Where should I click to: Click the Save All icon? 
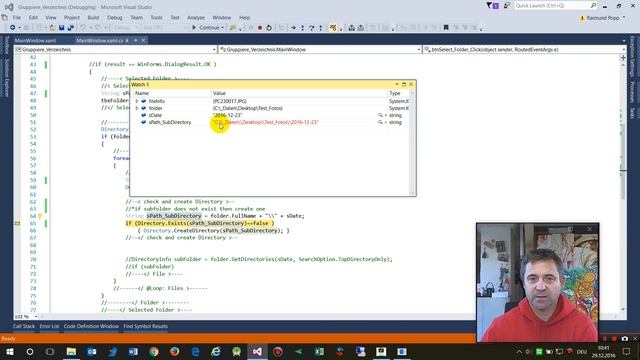[70, 28]
